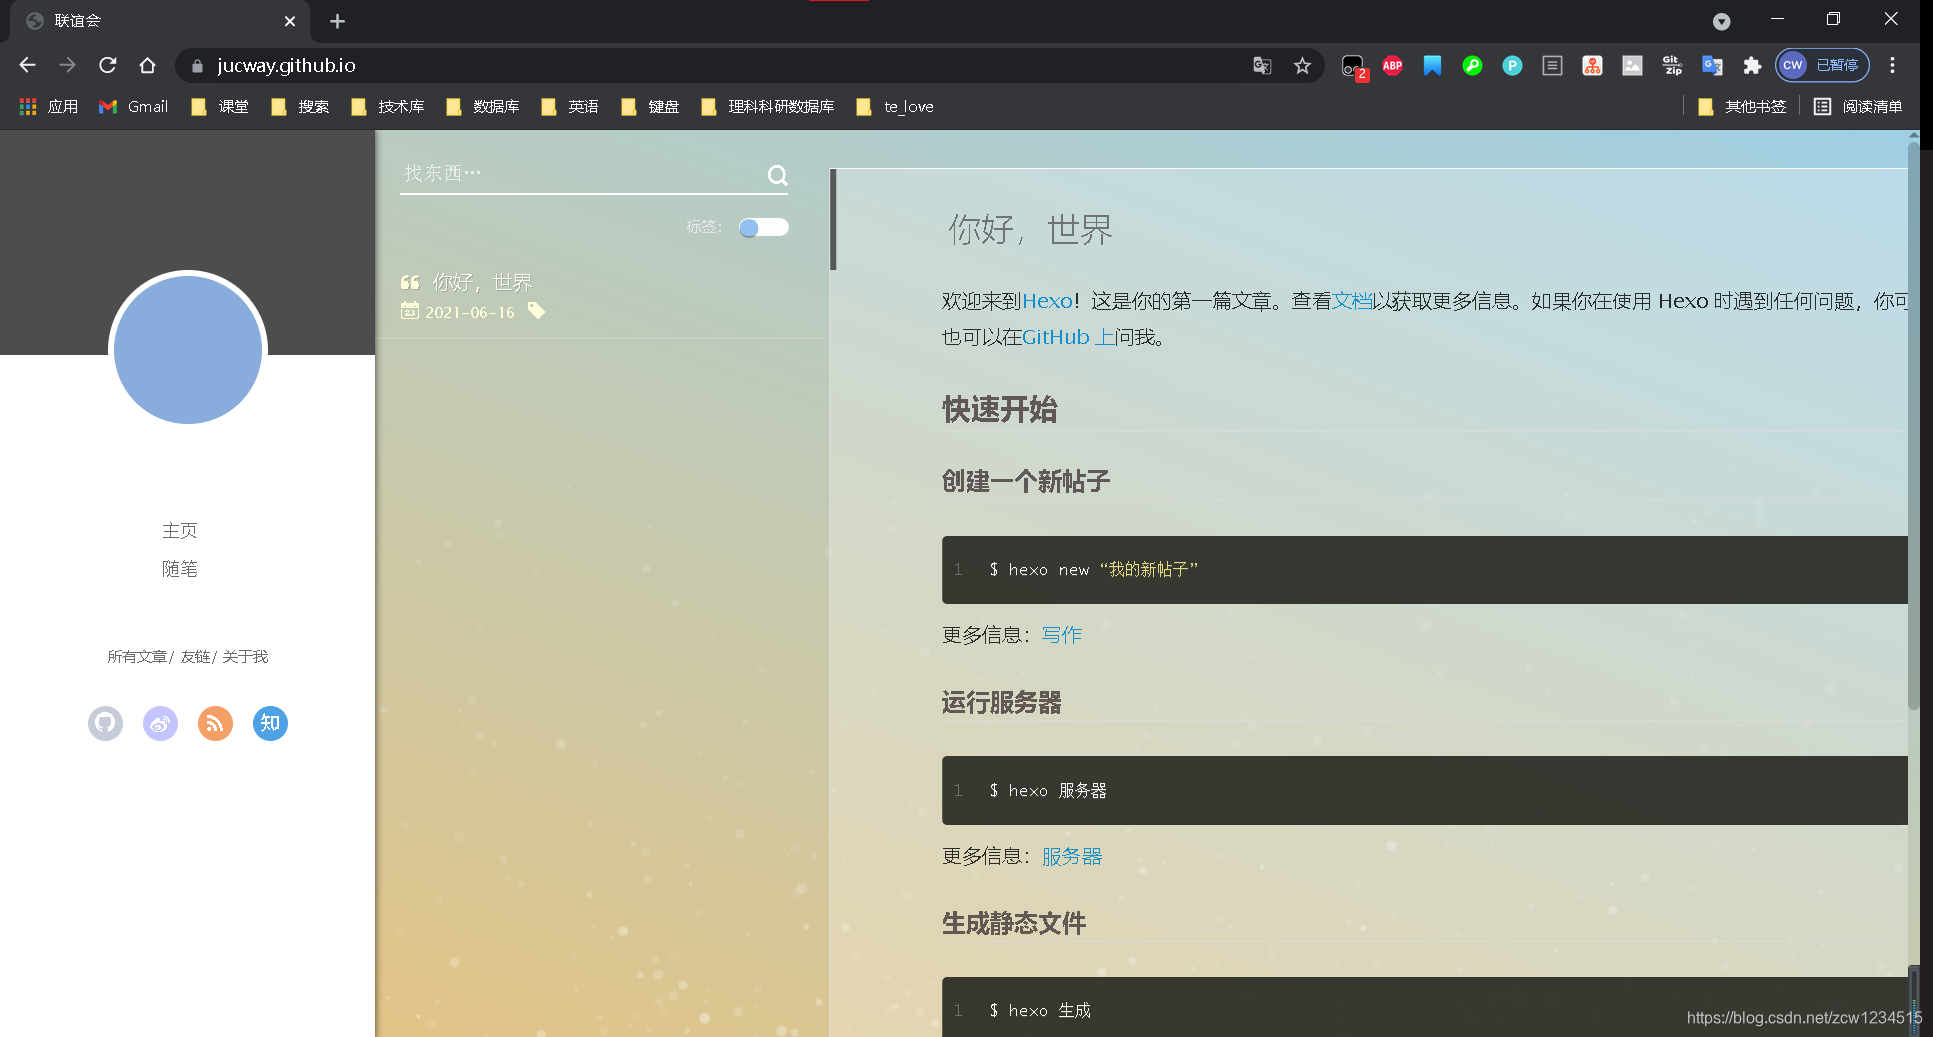Viewport: 1933px width, 1037px height.
Task: Select 随笔 in the left navigation
Action: pyautogui.click(x=180, y=568)
